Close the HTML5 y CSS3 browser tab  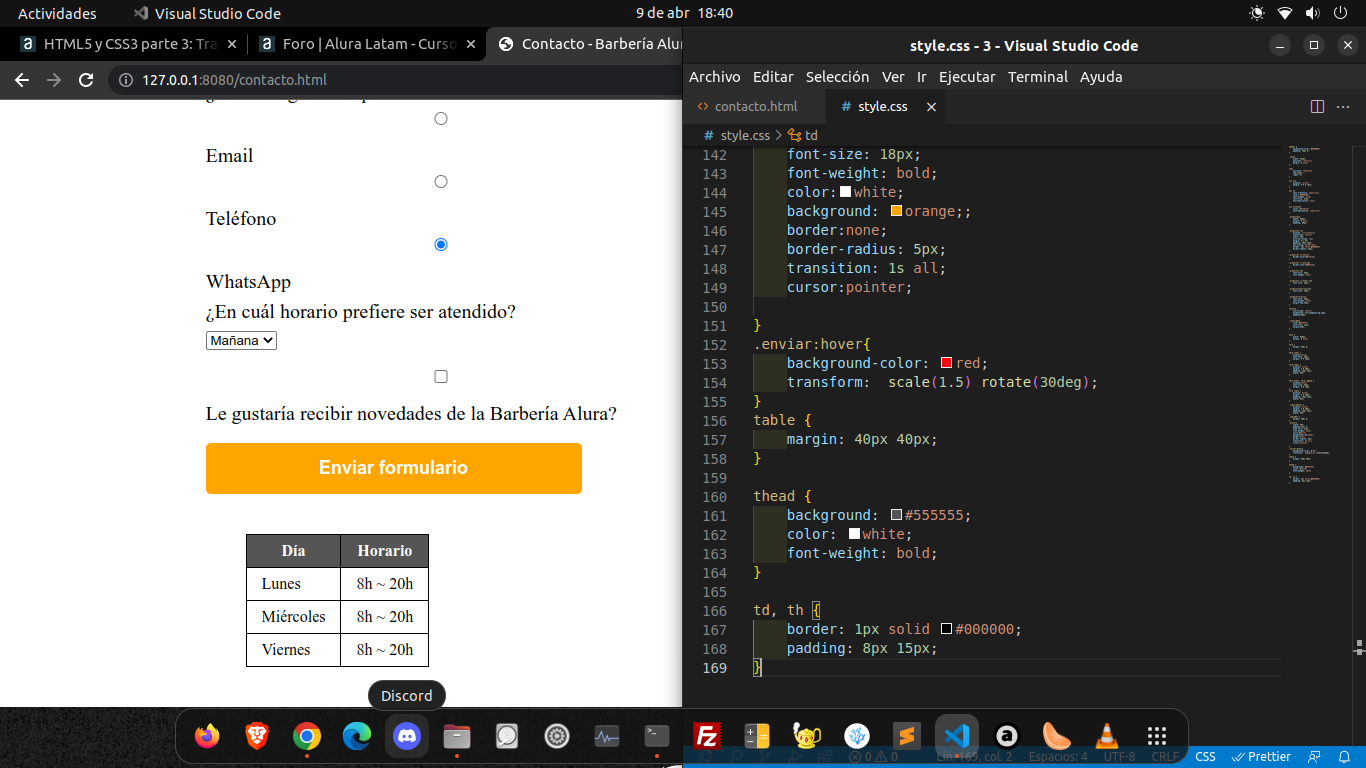point(232,44)
